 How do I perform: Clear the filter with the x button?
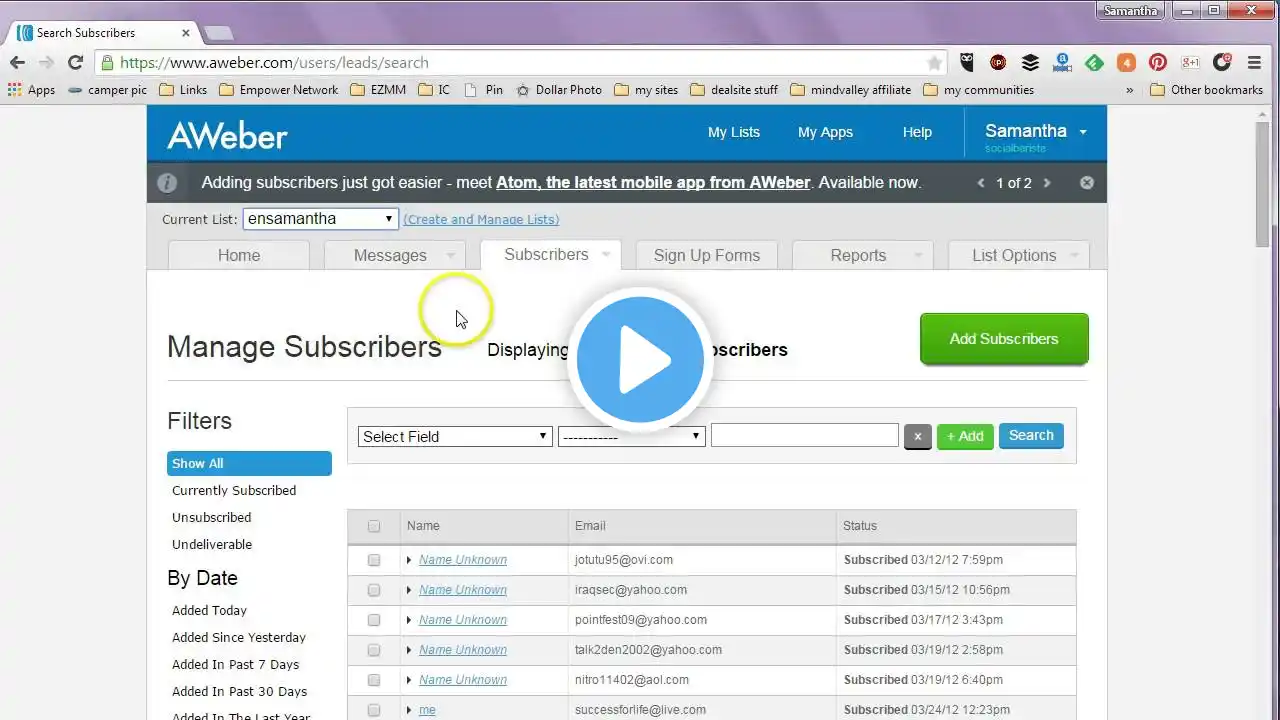coord(918,436)
